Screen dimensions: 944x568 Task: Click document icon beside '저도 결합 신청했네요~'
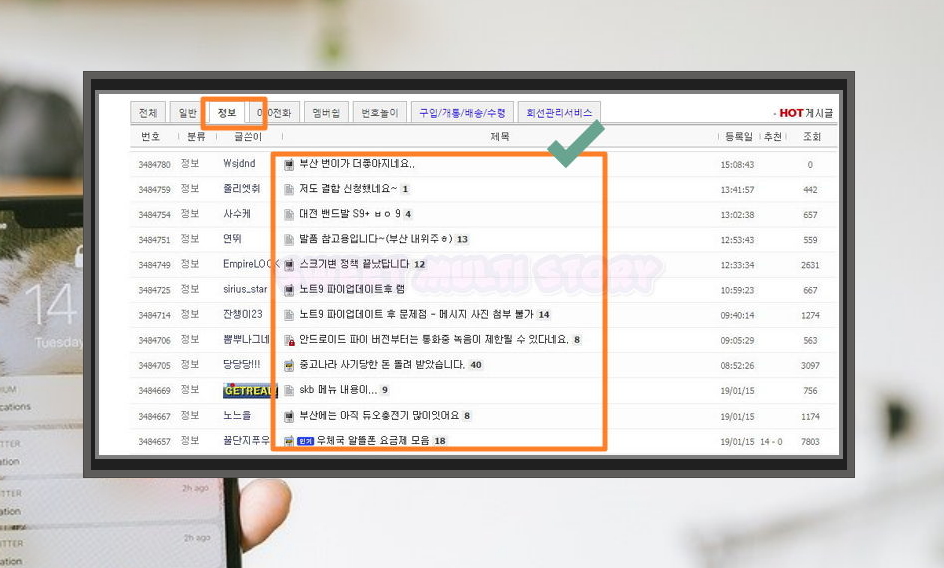(289, 189)
